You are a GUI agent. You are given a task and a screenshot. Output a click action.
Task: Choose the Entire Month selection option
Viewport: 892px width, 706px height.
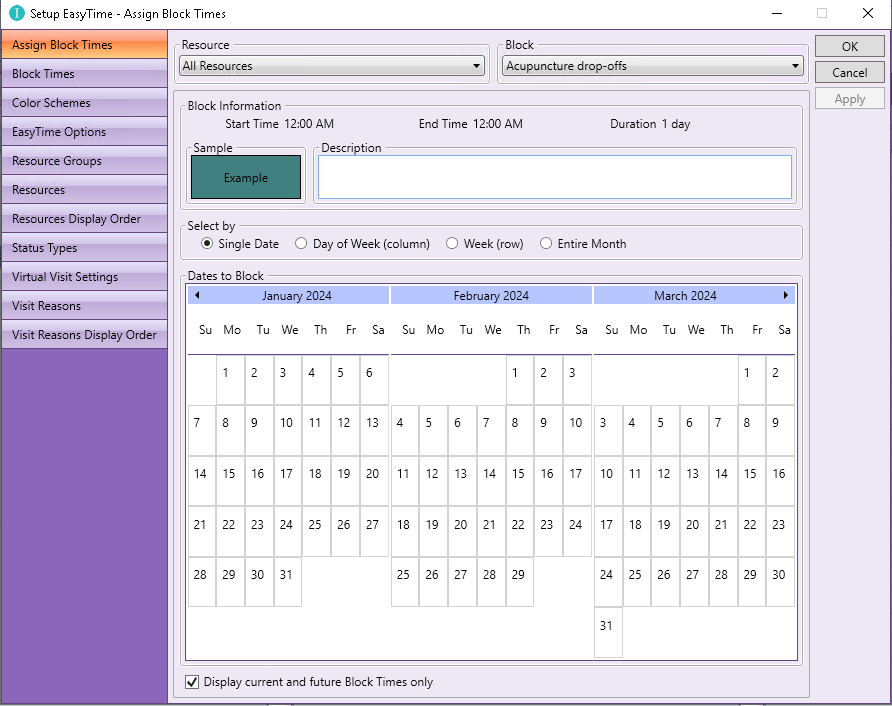[546, 243]
